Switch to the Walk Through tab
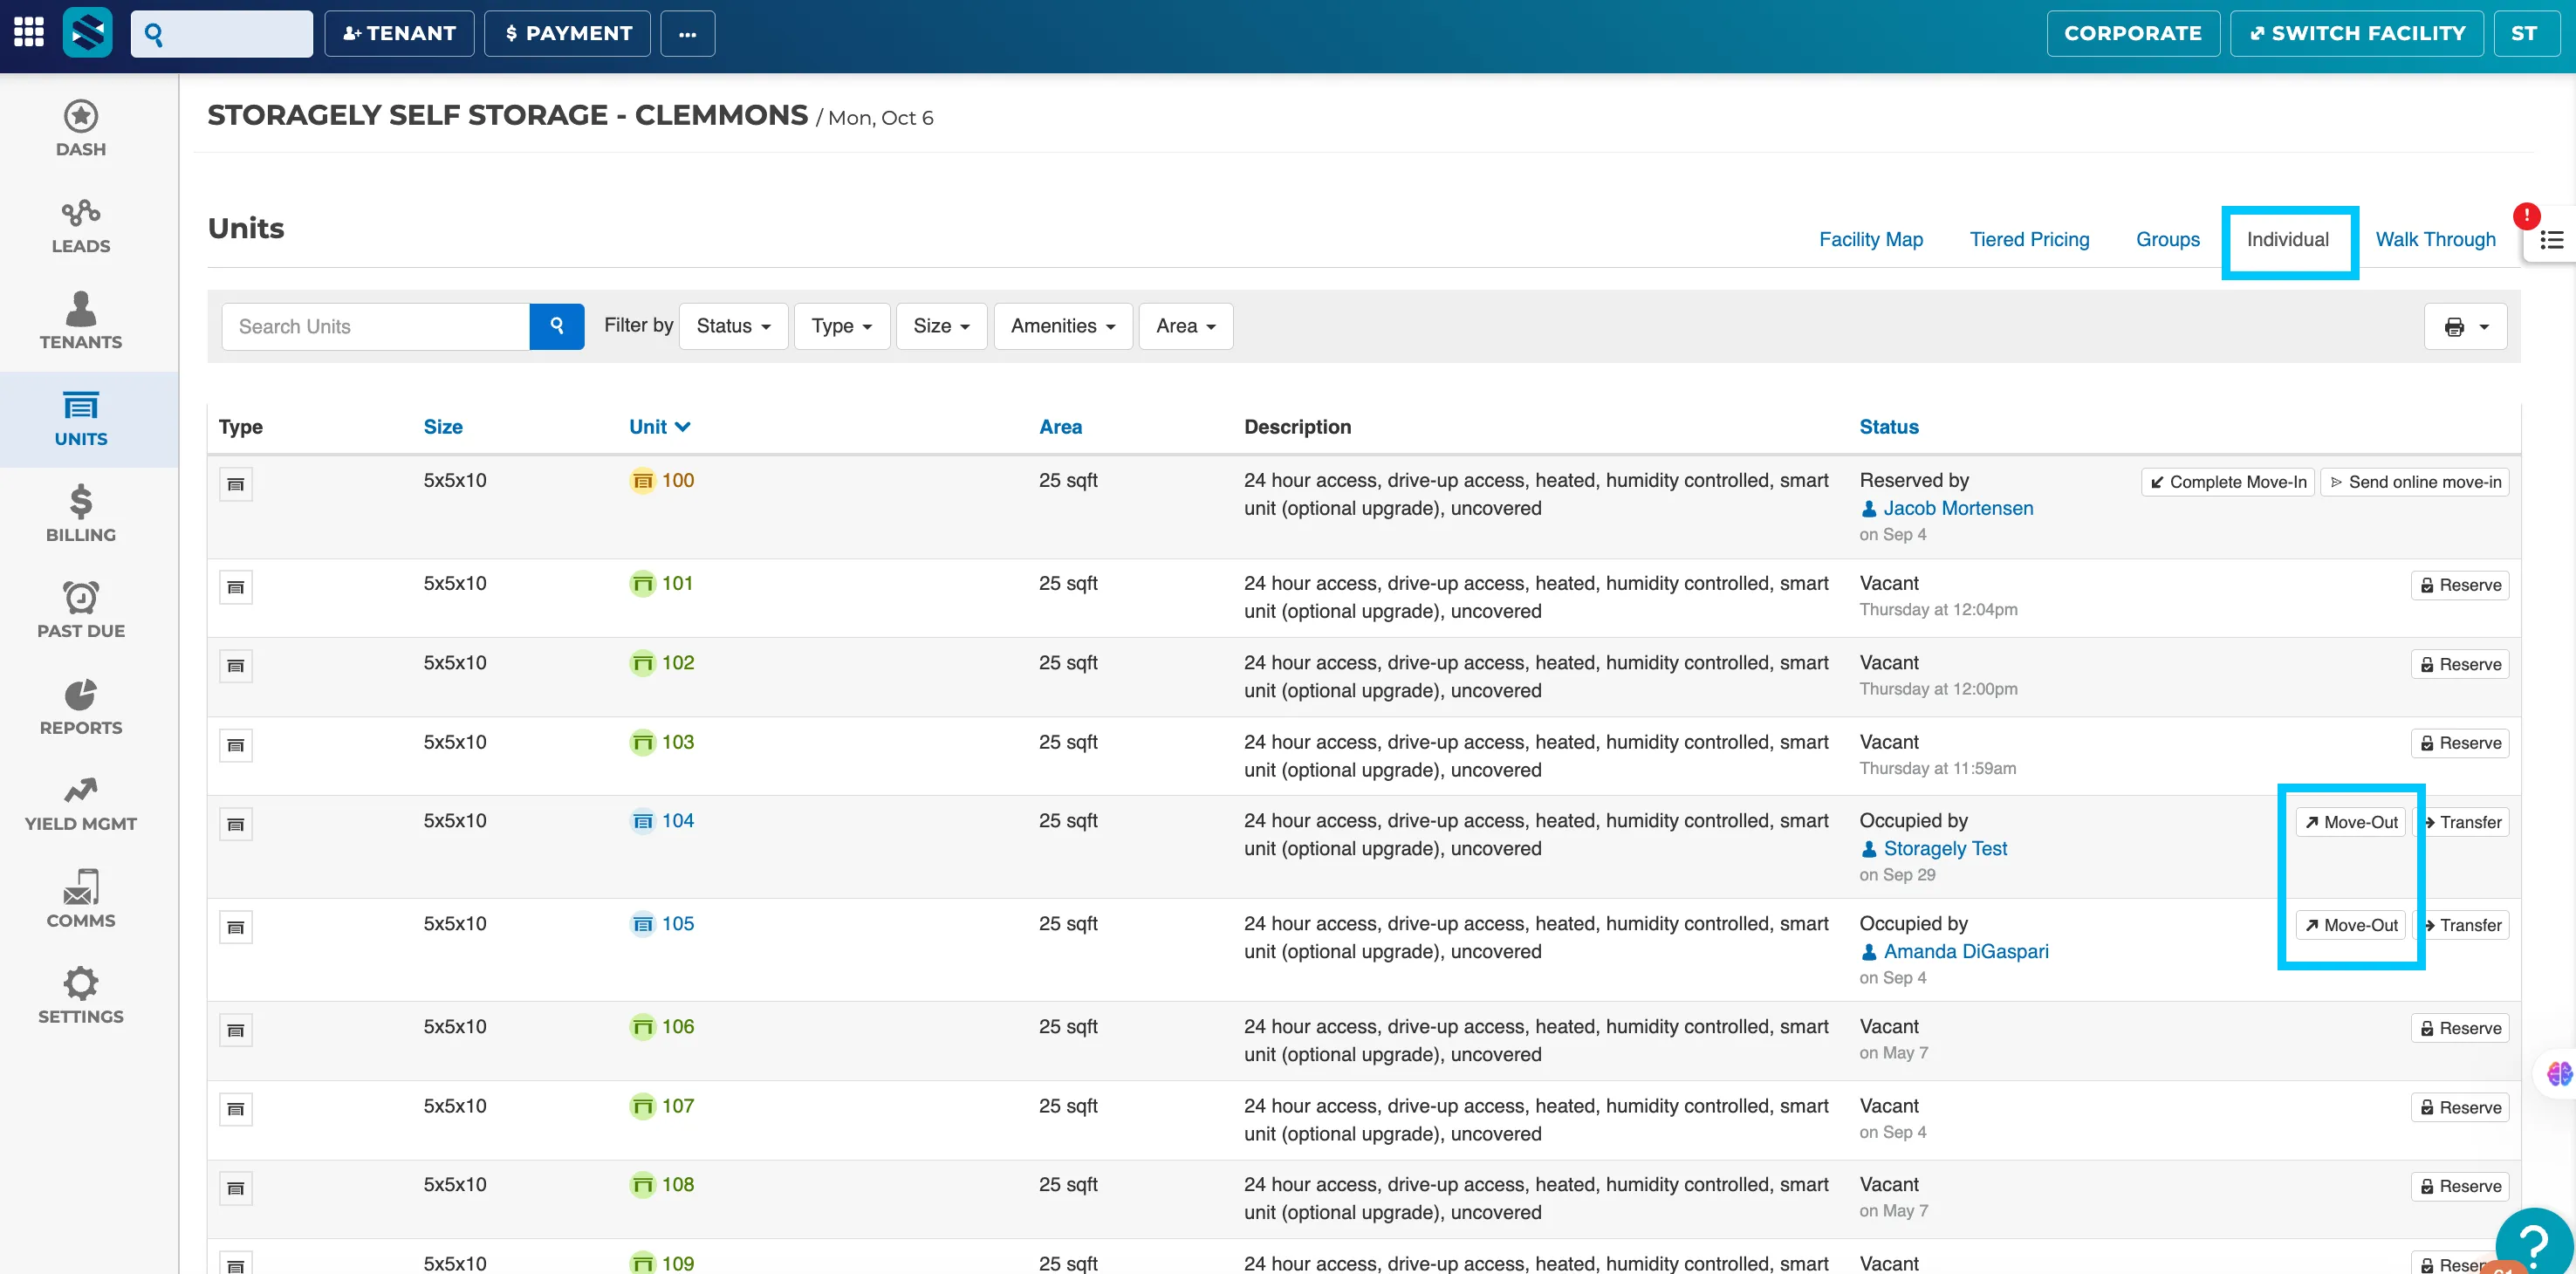 point(2435,239)
